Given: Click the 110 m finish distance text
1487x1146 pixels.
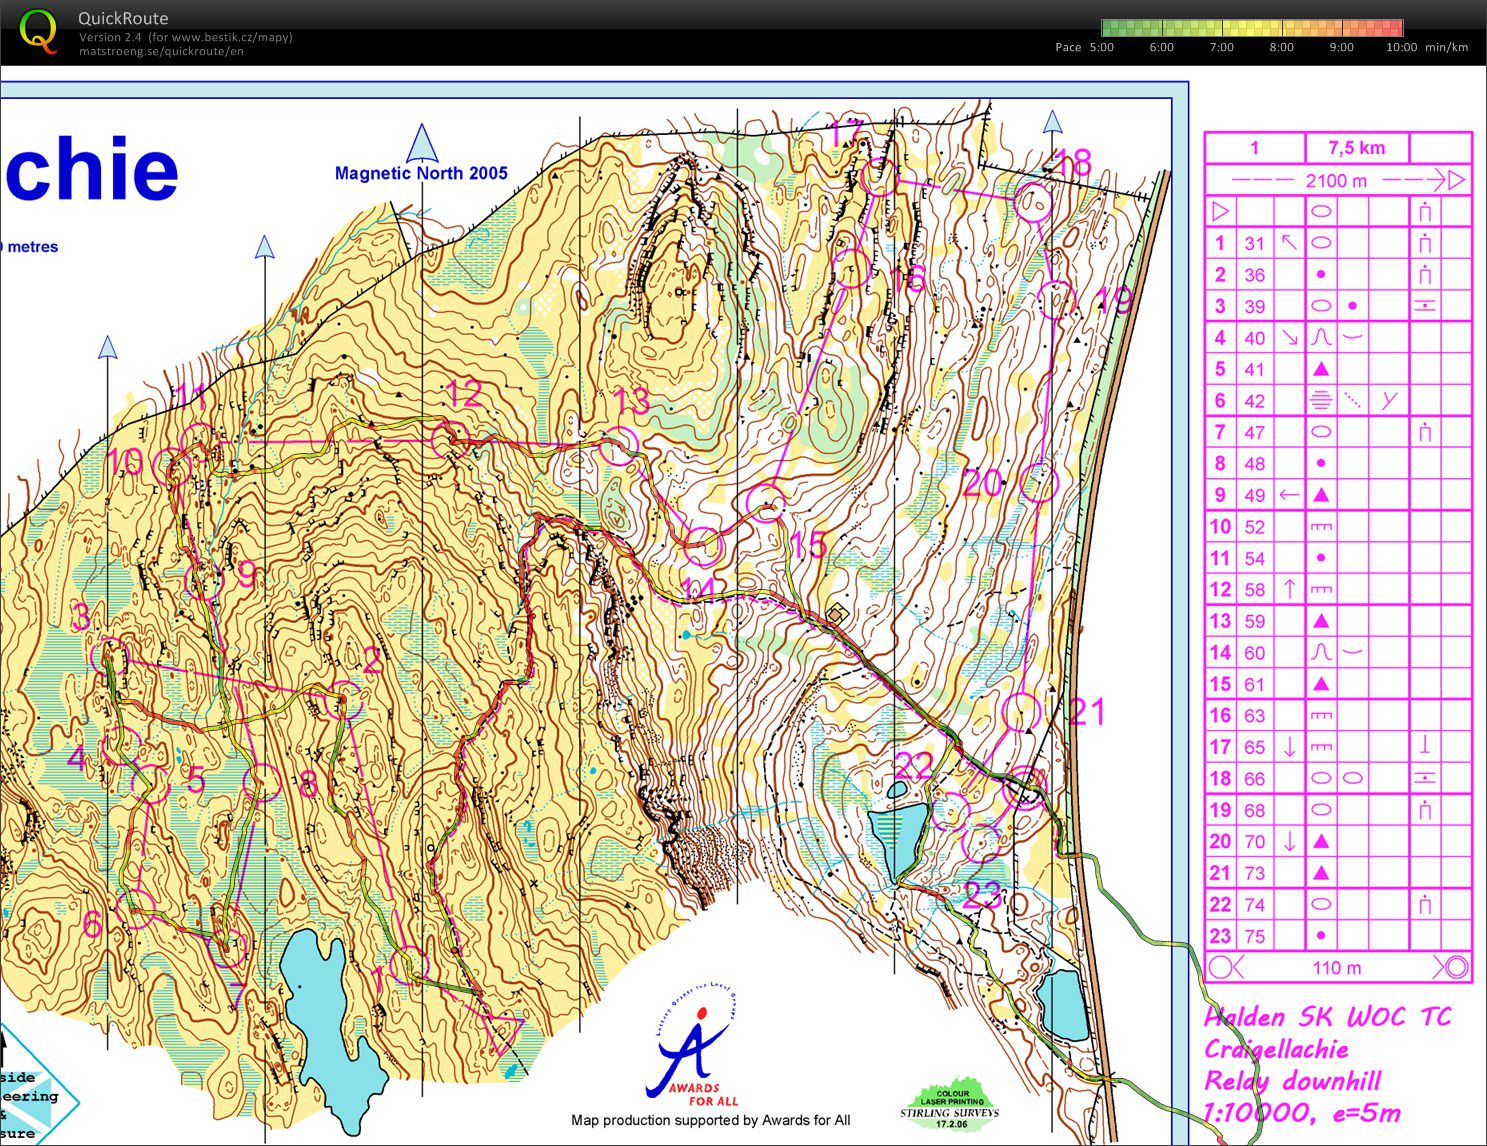Looking at the screenshot, I should click(1336, 968).
